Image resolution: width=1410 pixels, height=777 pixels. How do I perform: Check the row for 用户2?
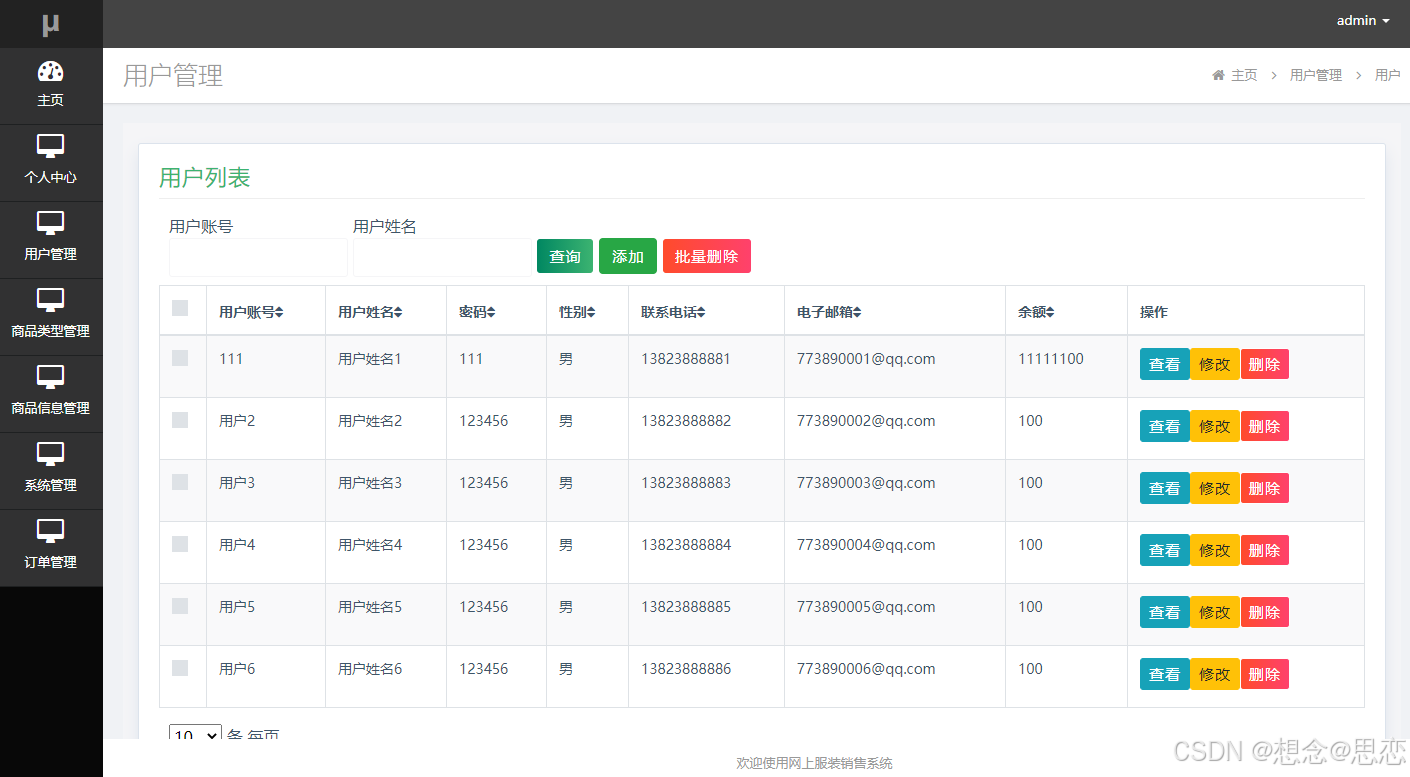pyautogui.click(x=180, y=420)
